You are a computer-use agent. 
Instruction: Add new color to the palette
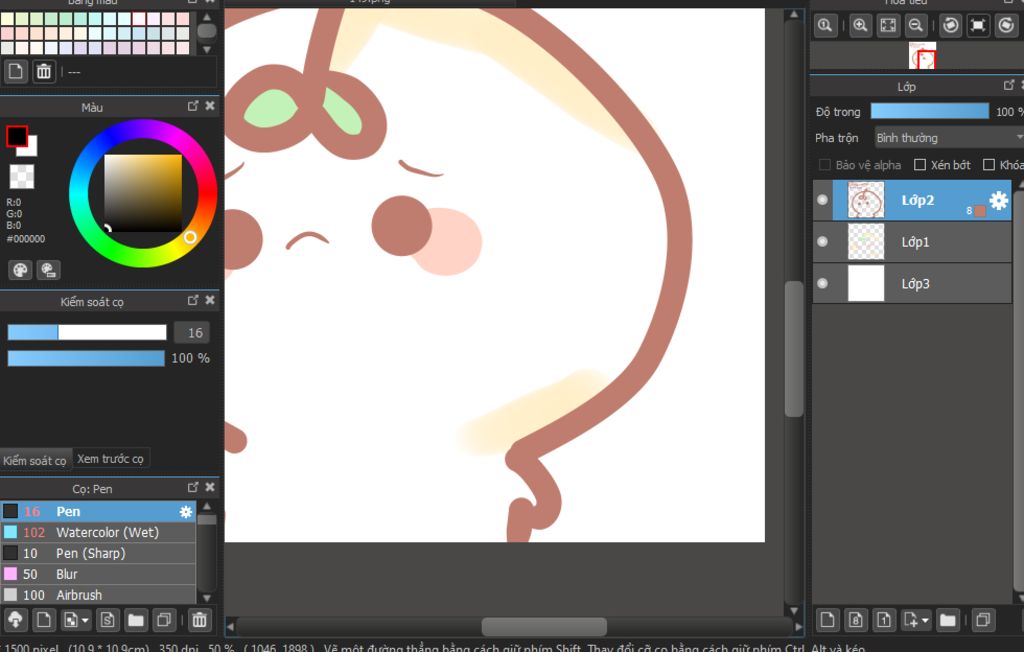click(16, 71)
